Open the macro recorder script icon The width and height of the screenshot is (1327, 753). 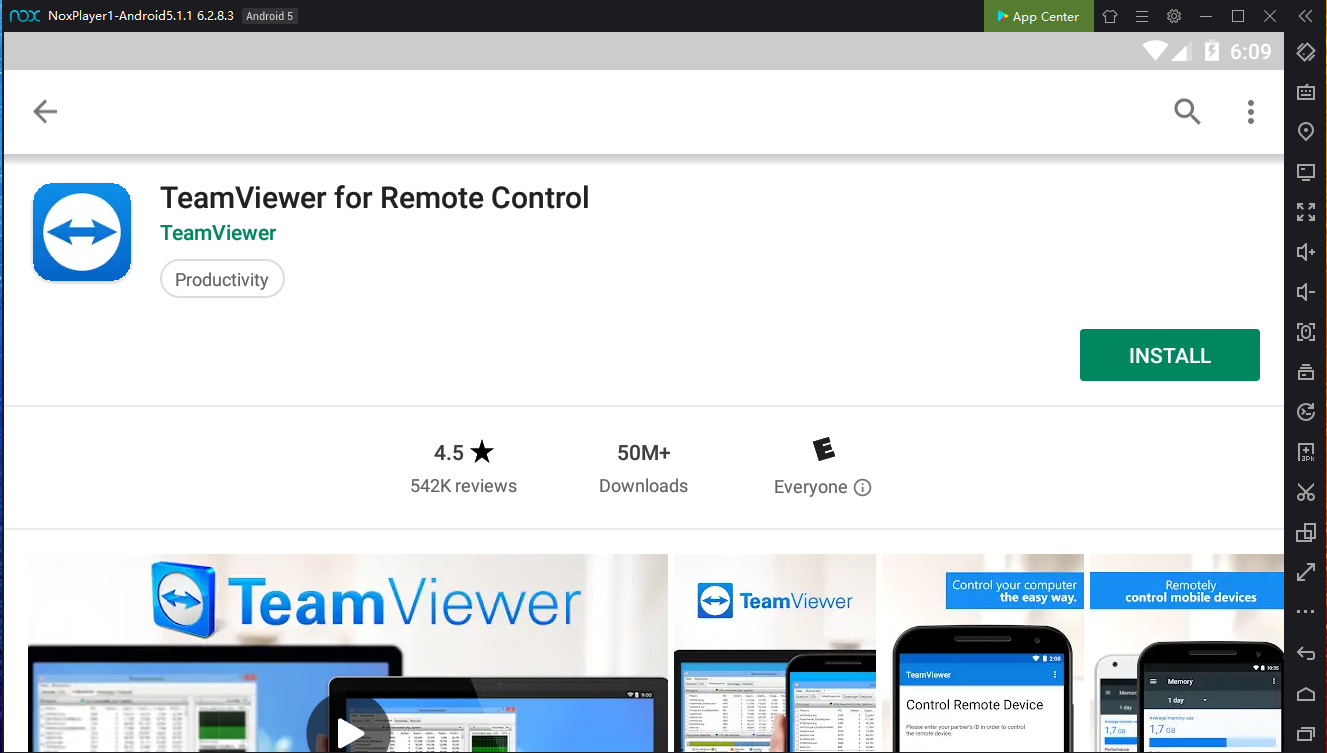(x=1305, y=412)
